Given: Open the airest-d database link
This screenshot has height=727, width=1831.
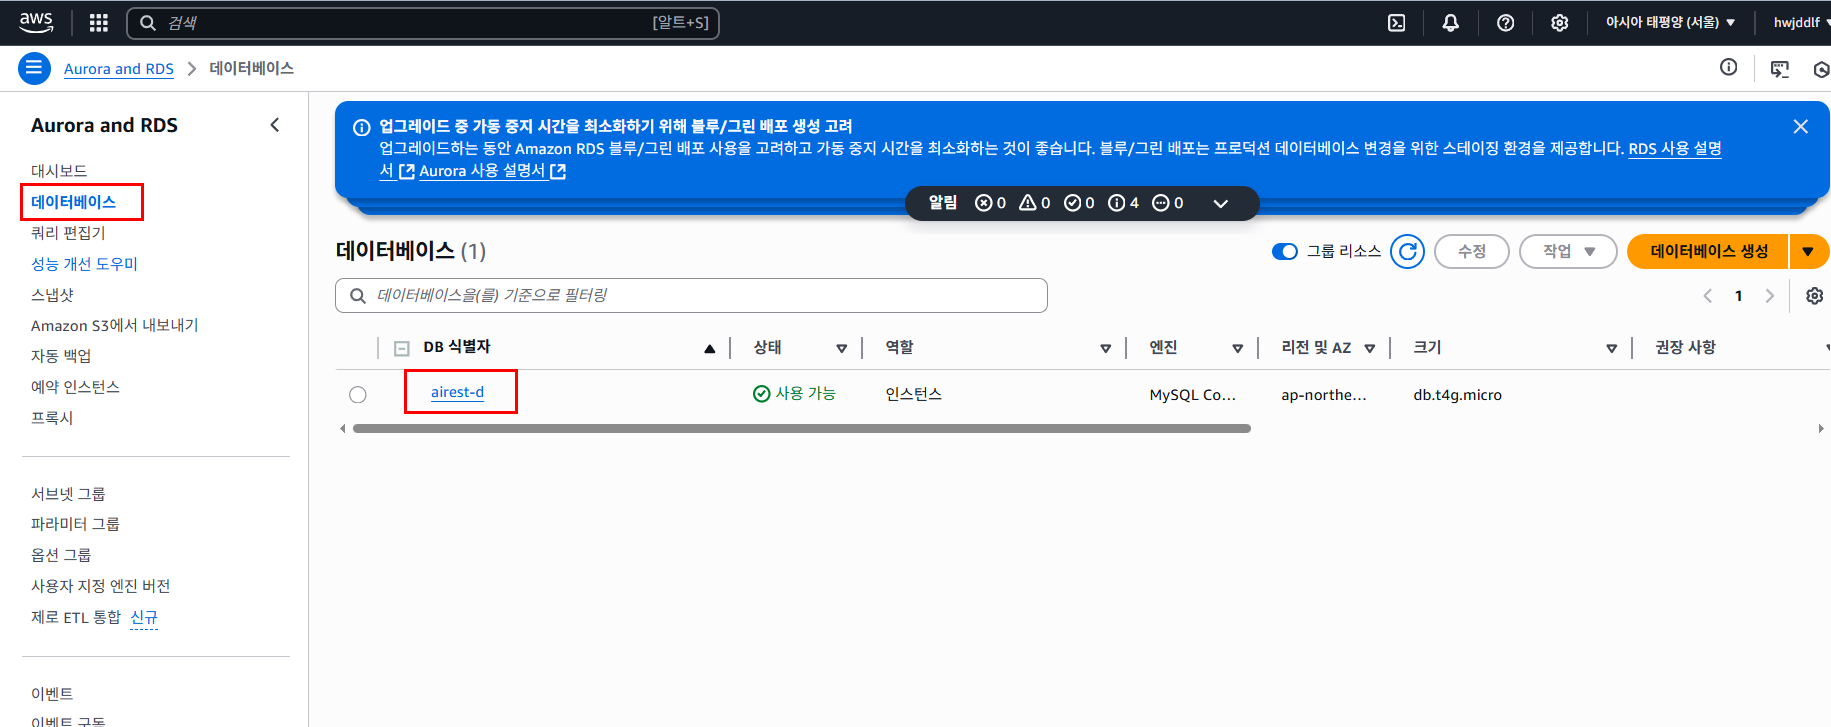Looking at the screenshot, I should (457, 392).
